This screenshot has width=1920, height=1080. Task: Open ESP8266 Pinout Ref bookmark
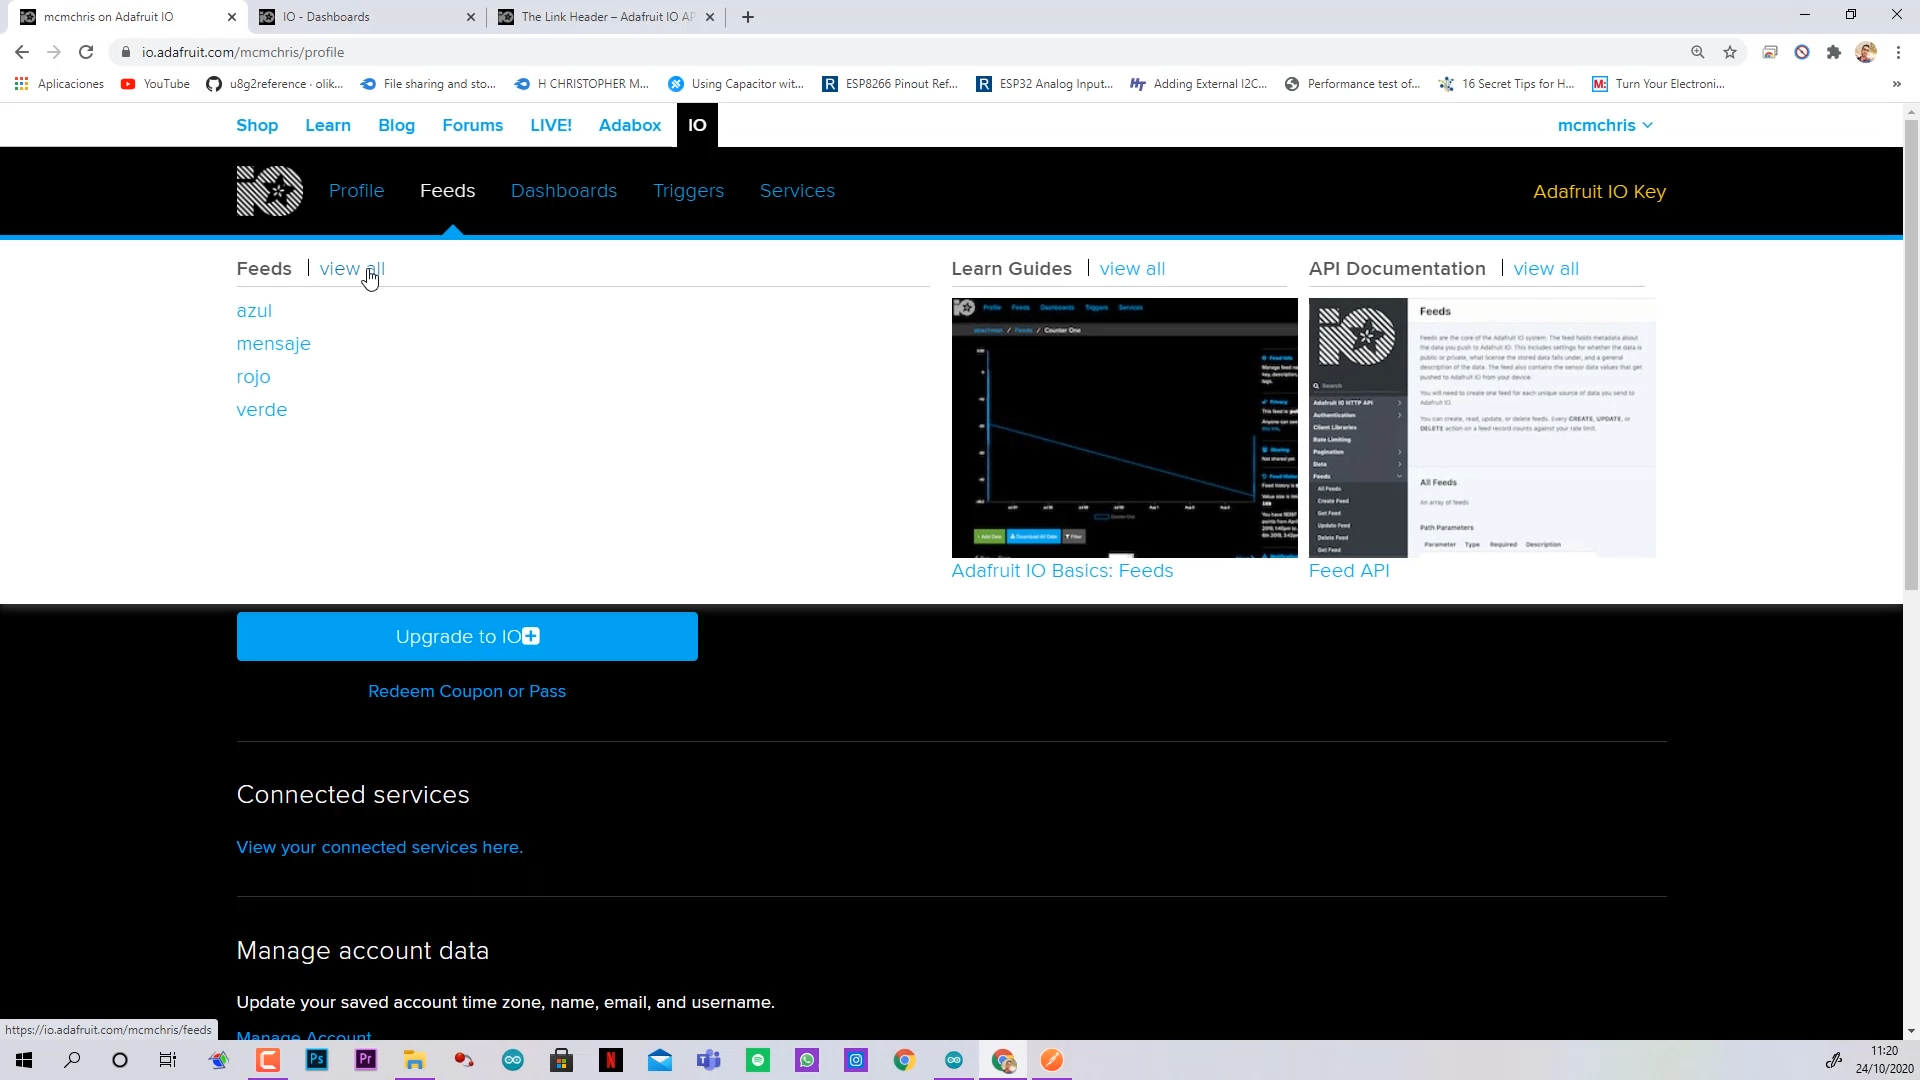coord(890,84)
